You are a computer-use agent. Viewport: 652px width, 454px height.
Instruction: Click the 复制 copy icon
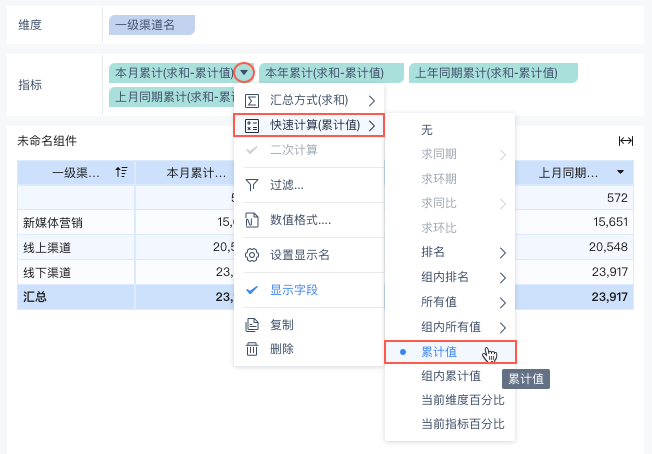coord(252,325)
